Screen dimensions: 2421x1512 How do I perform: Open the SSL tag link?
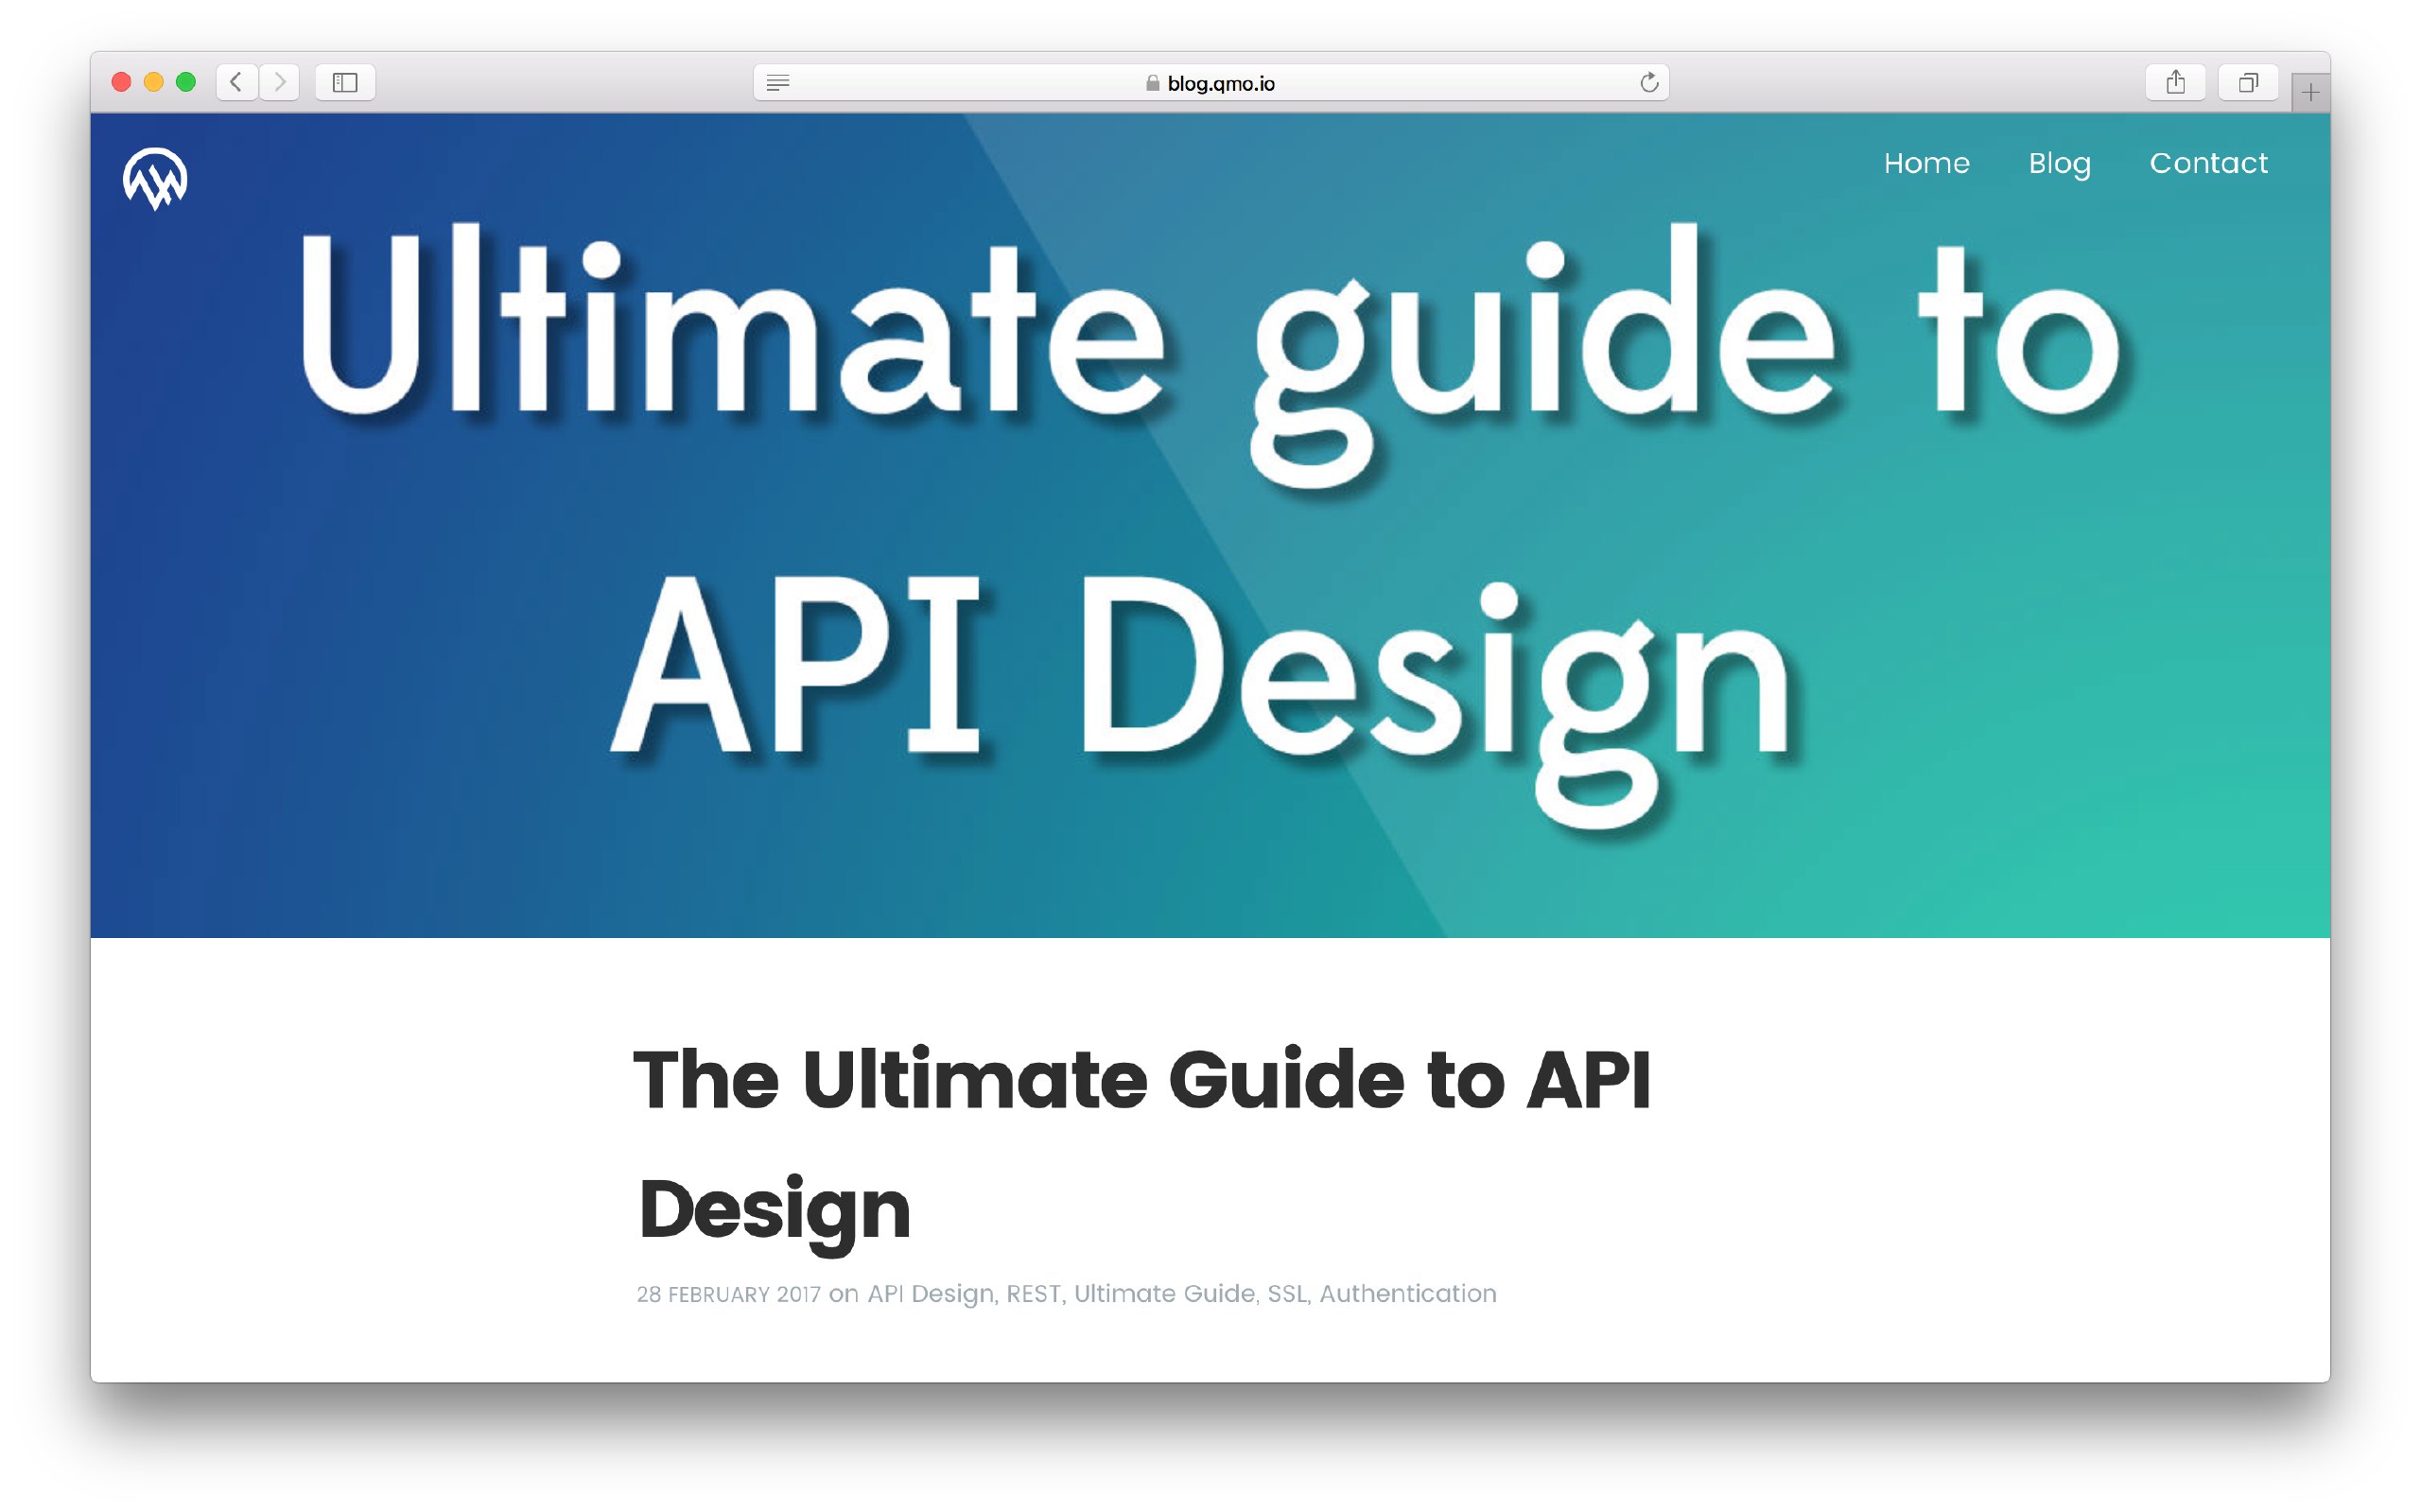coord(1287,1294)
